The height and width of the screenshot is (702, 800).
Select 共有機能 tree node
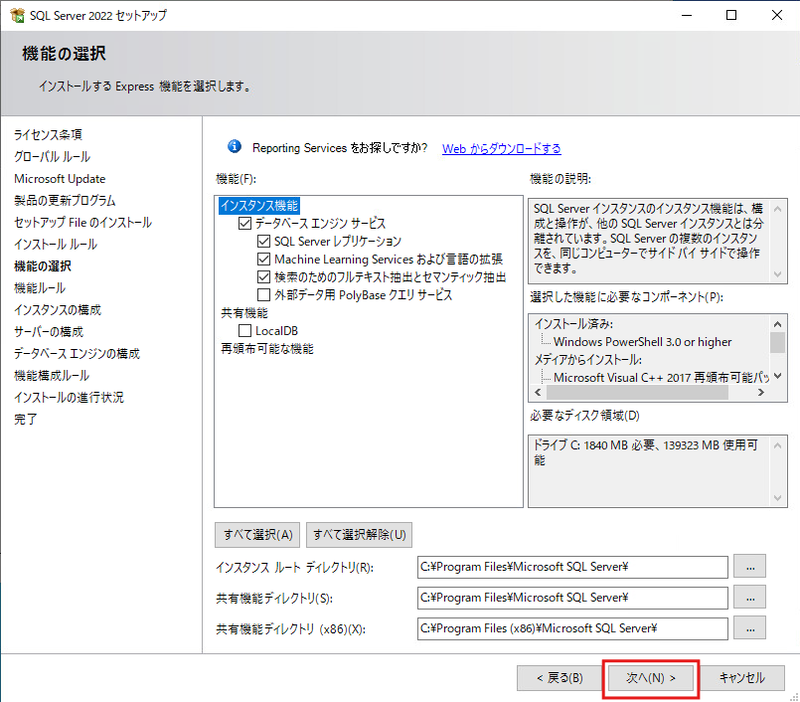[x=244, y=313]
